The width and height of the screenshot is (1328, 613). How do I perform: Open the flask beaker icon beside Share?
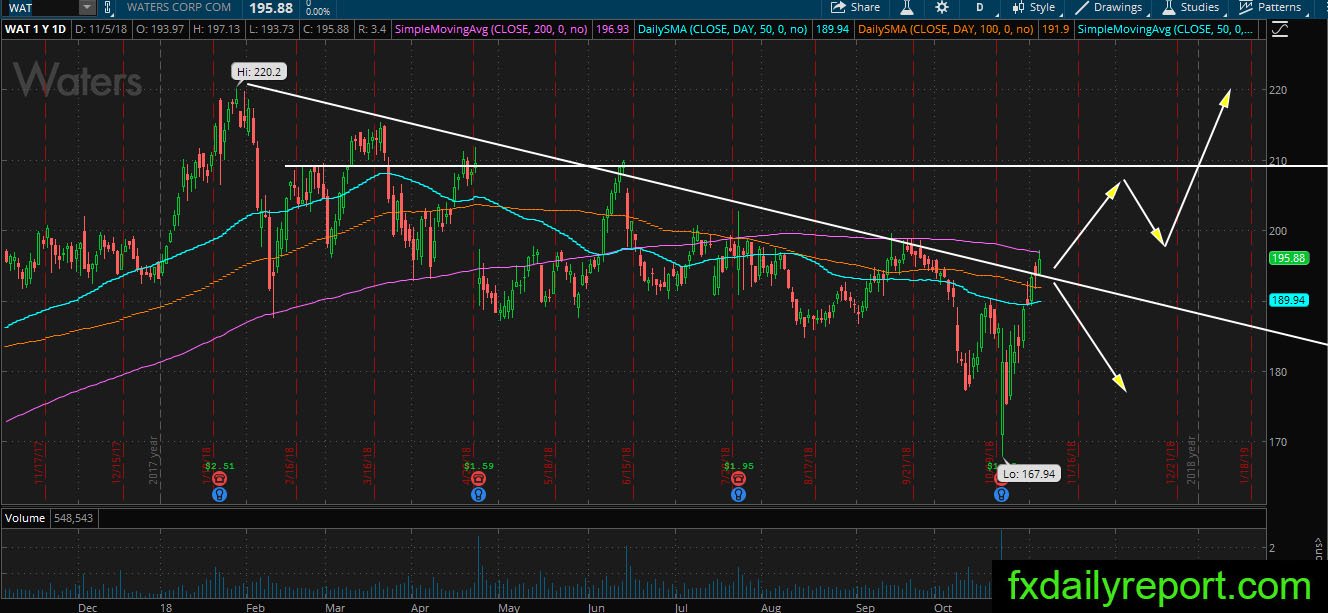tap(906, 7)
